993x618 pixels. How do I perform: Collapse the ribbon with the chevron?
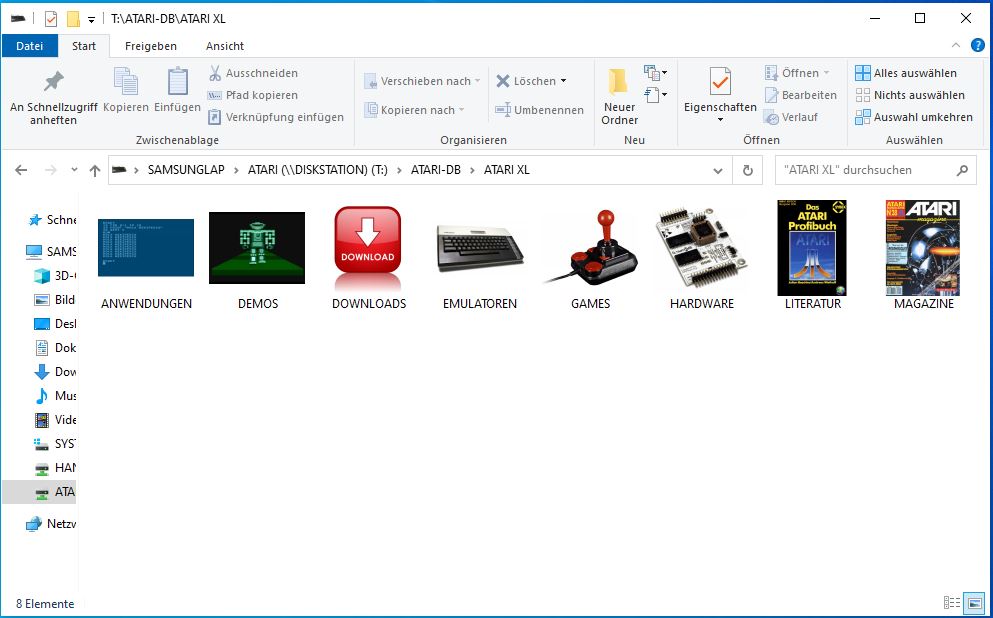point(956,45)
